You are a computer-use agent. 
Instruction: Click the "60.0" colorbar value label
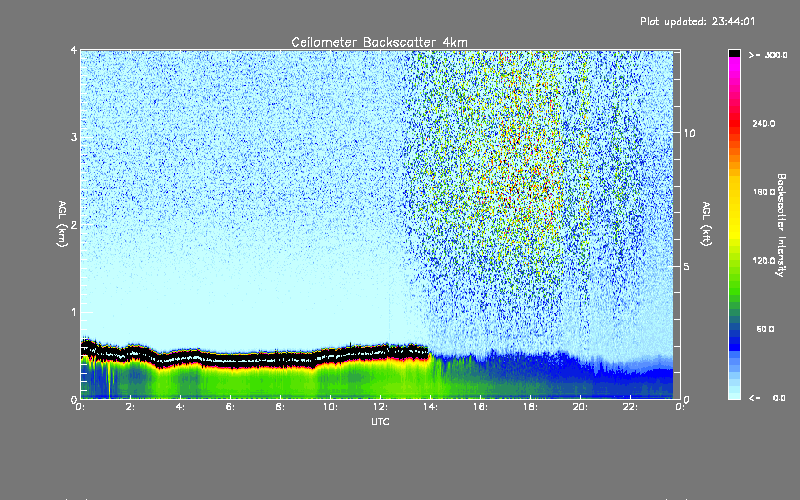(765, 330)
